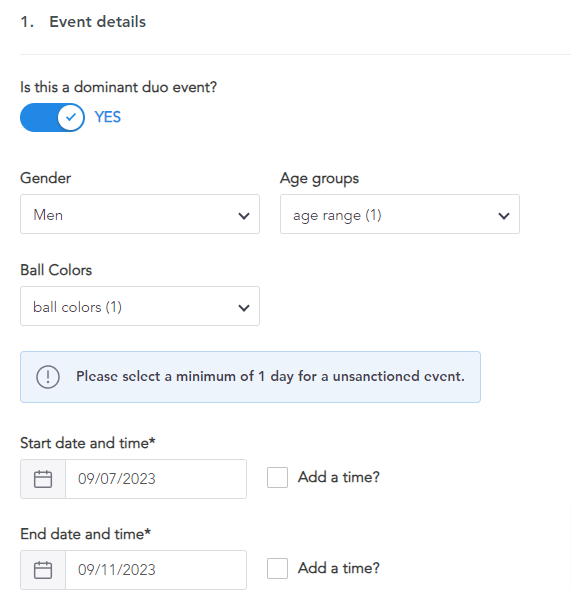Click the unsanctioned event notice message
Screen dimensions: 571x610
click(x=270, y=377)
